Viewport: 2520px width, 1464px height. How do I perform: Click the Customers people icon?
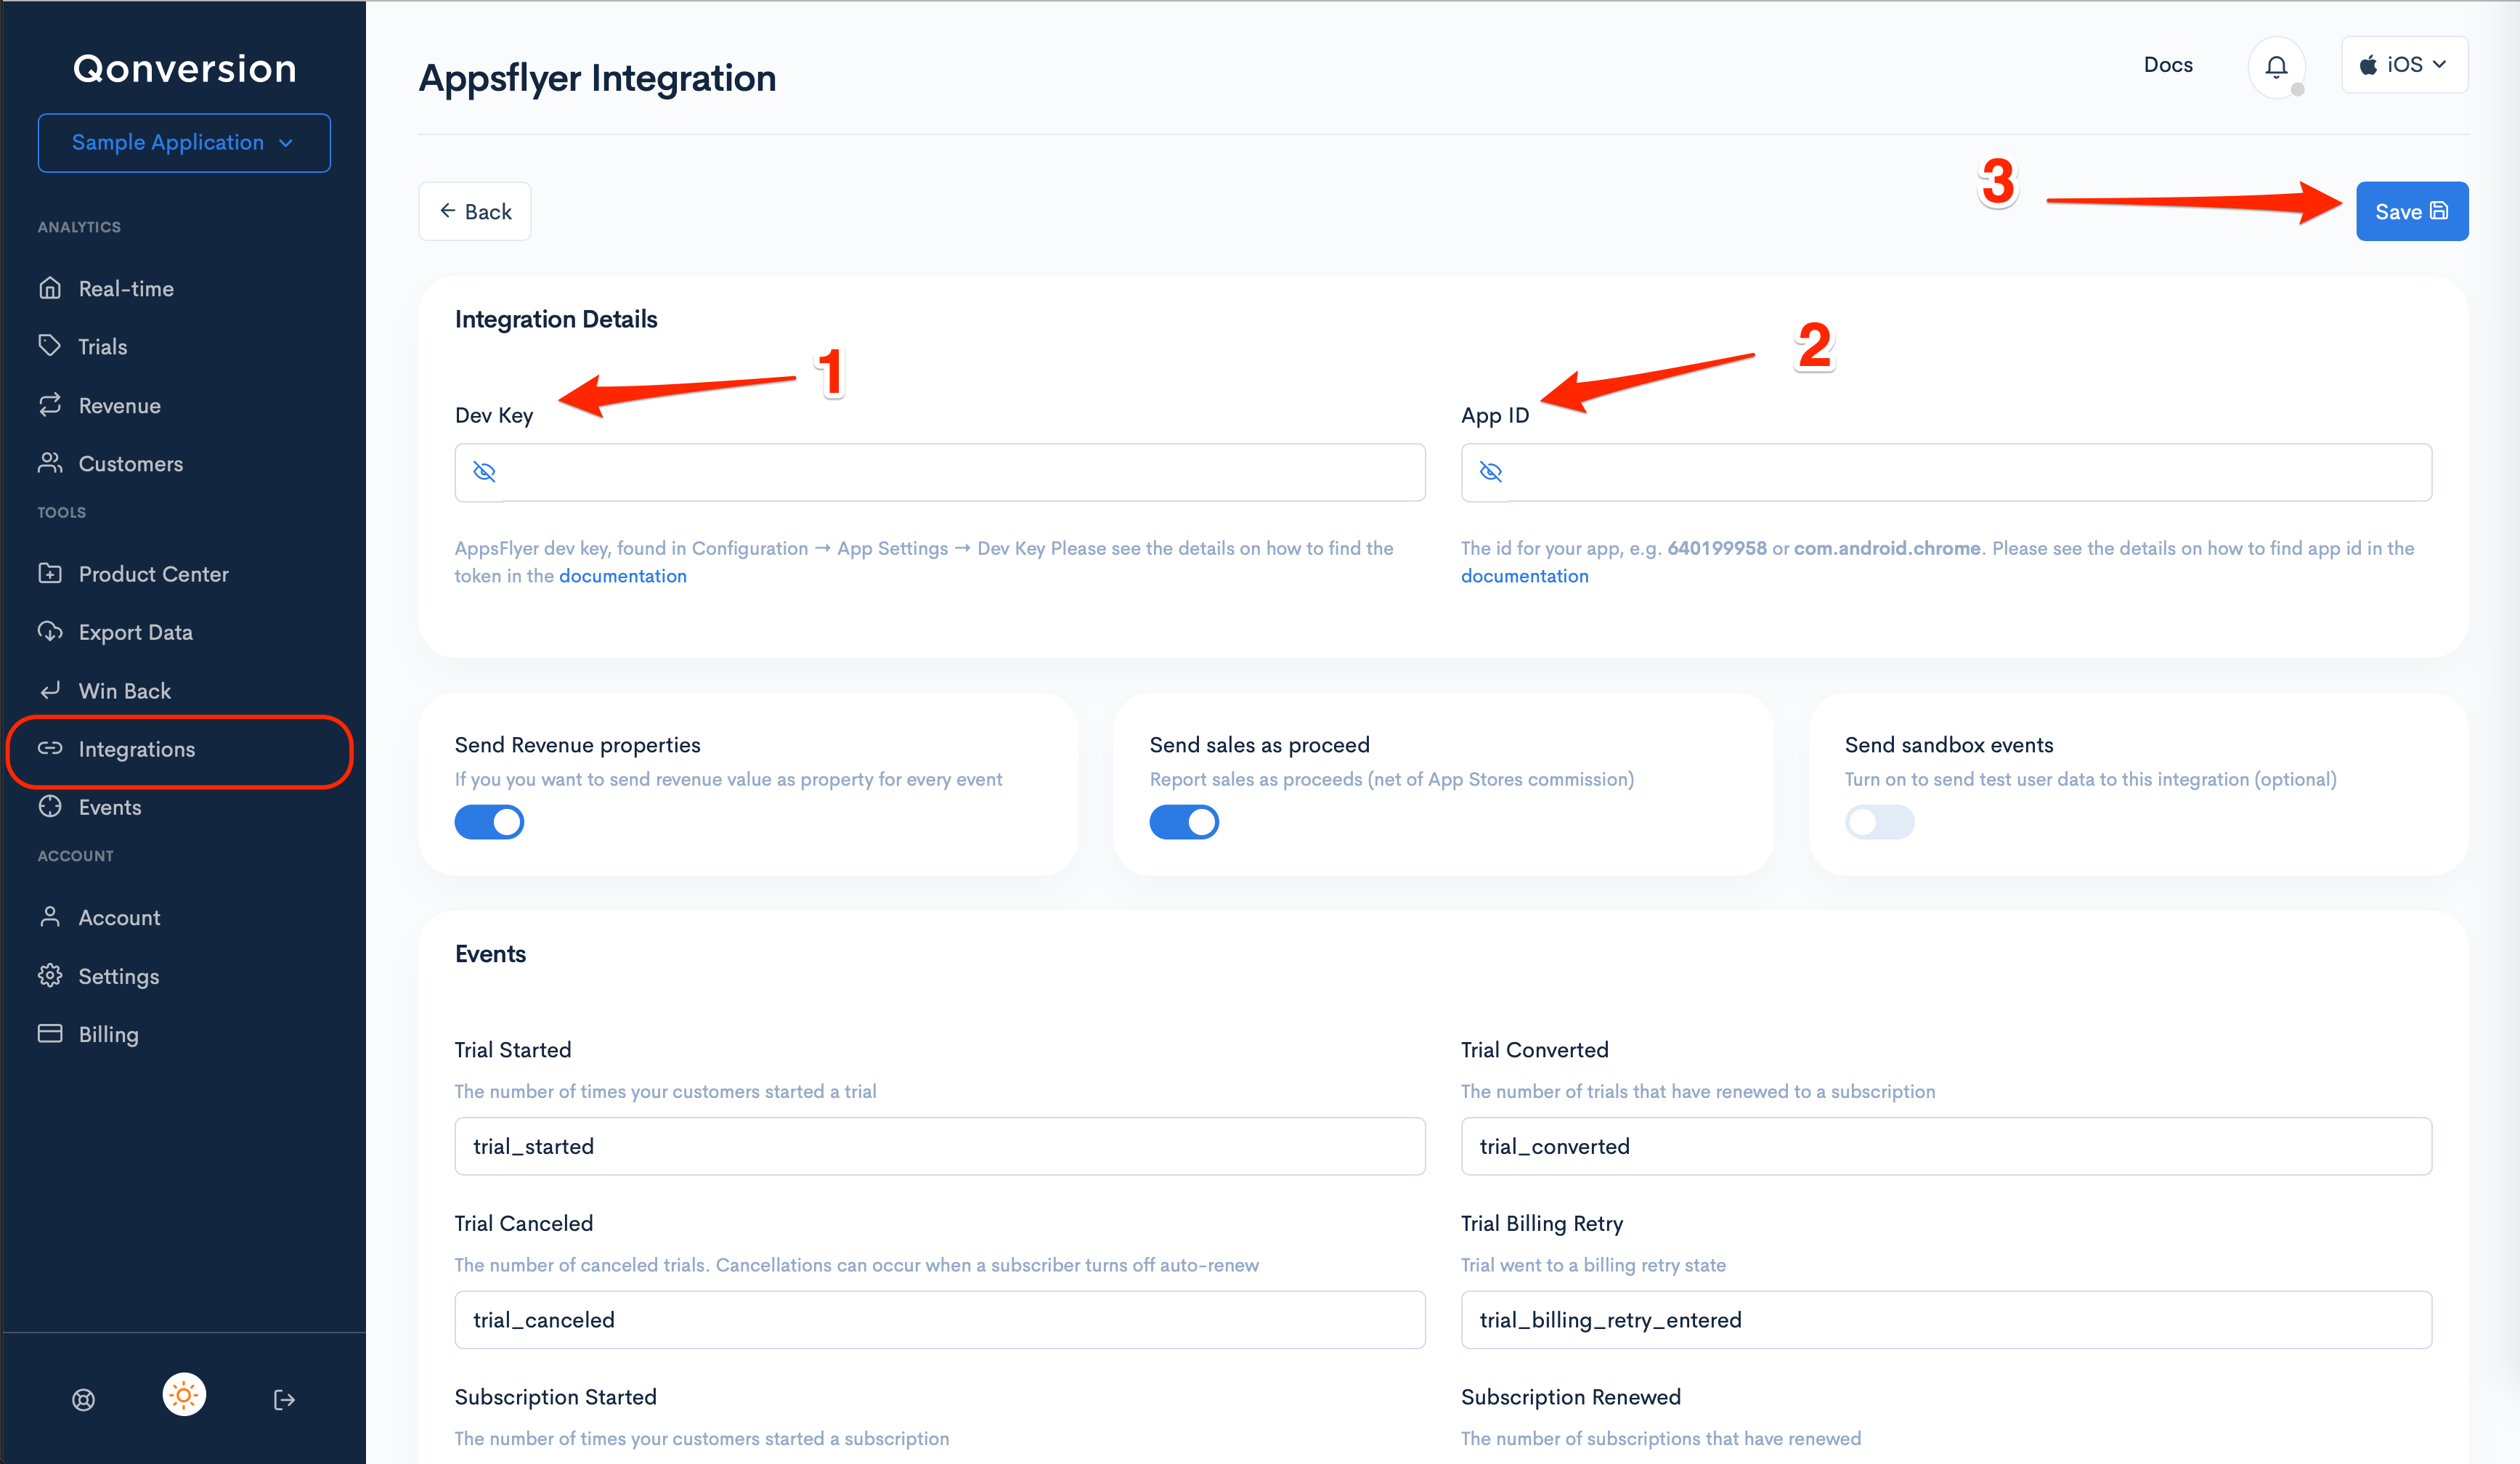(50, 463)
